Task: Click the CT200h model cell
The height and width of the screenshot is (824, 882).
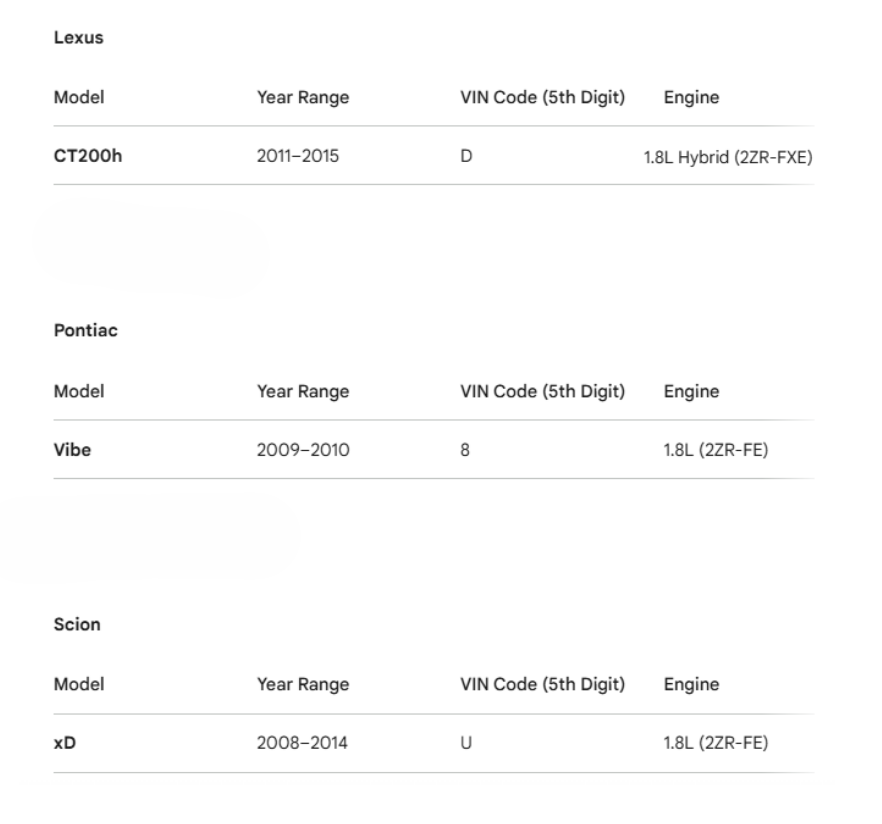Action: click(x=88, y=156)
